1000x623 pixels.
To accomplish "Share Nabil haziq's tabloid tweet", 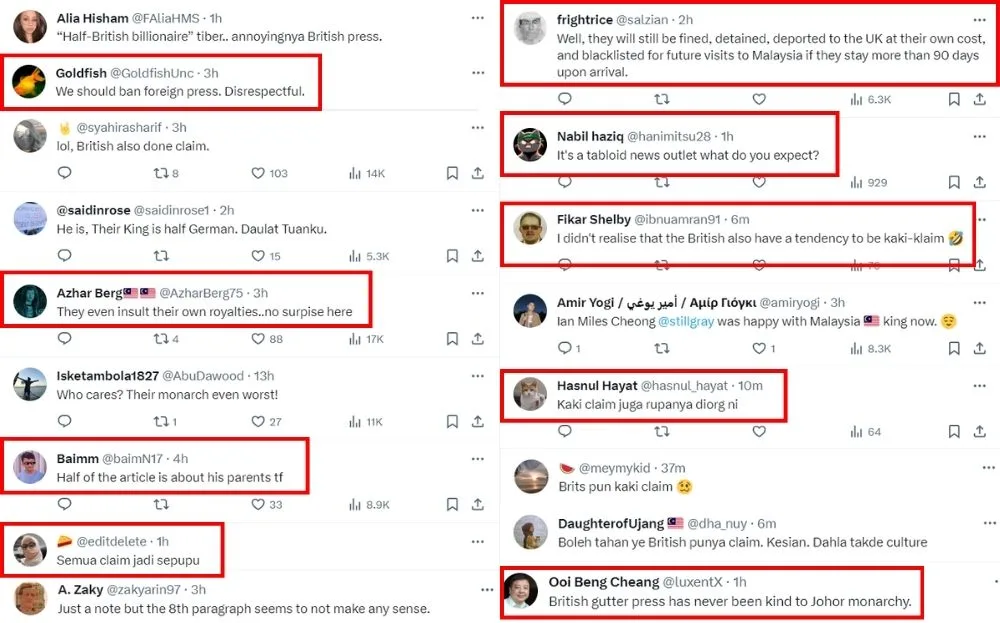I will (980, 182).
